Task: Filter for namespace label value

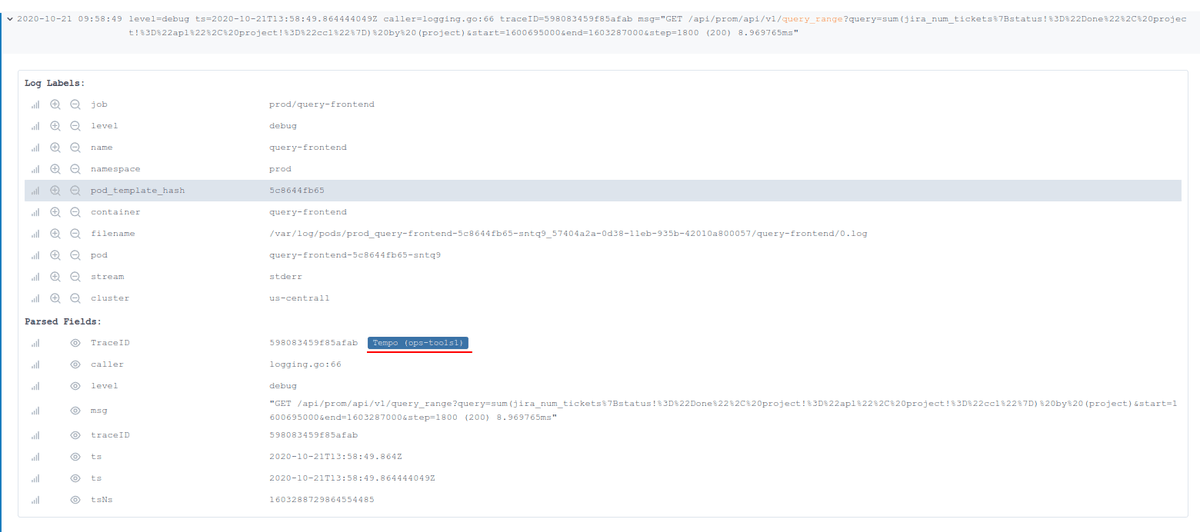Action: [x=55, y=169]
